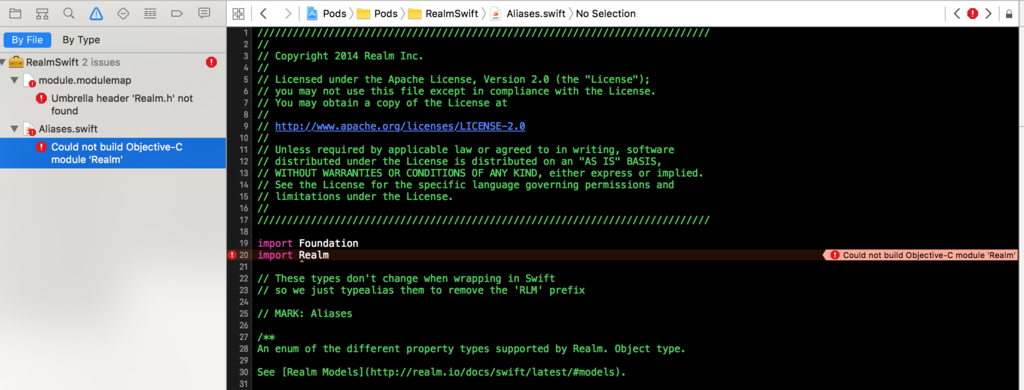Click the MARK: Aliases comment
The height and width of the screenshot is (390, 1024).
click(x=305, y=314)
